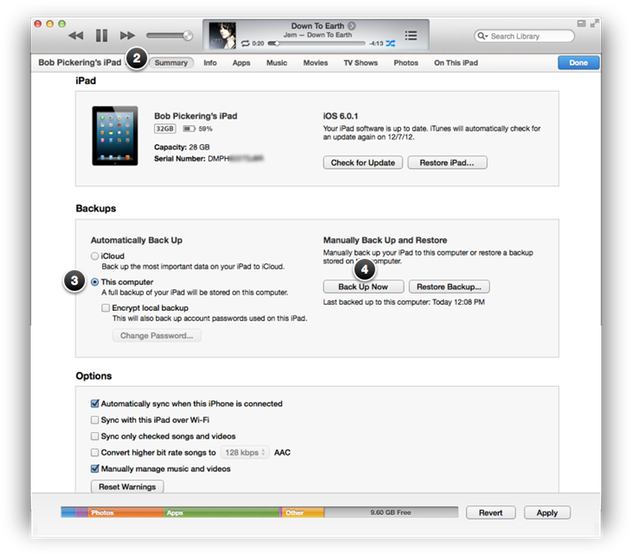
Task: Click the 32GB capacity badge
Action: 165,129
